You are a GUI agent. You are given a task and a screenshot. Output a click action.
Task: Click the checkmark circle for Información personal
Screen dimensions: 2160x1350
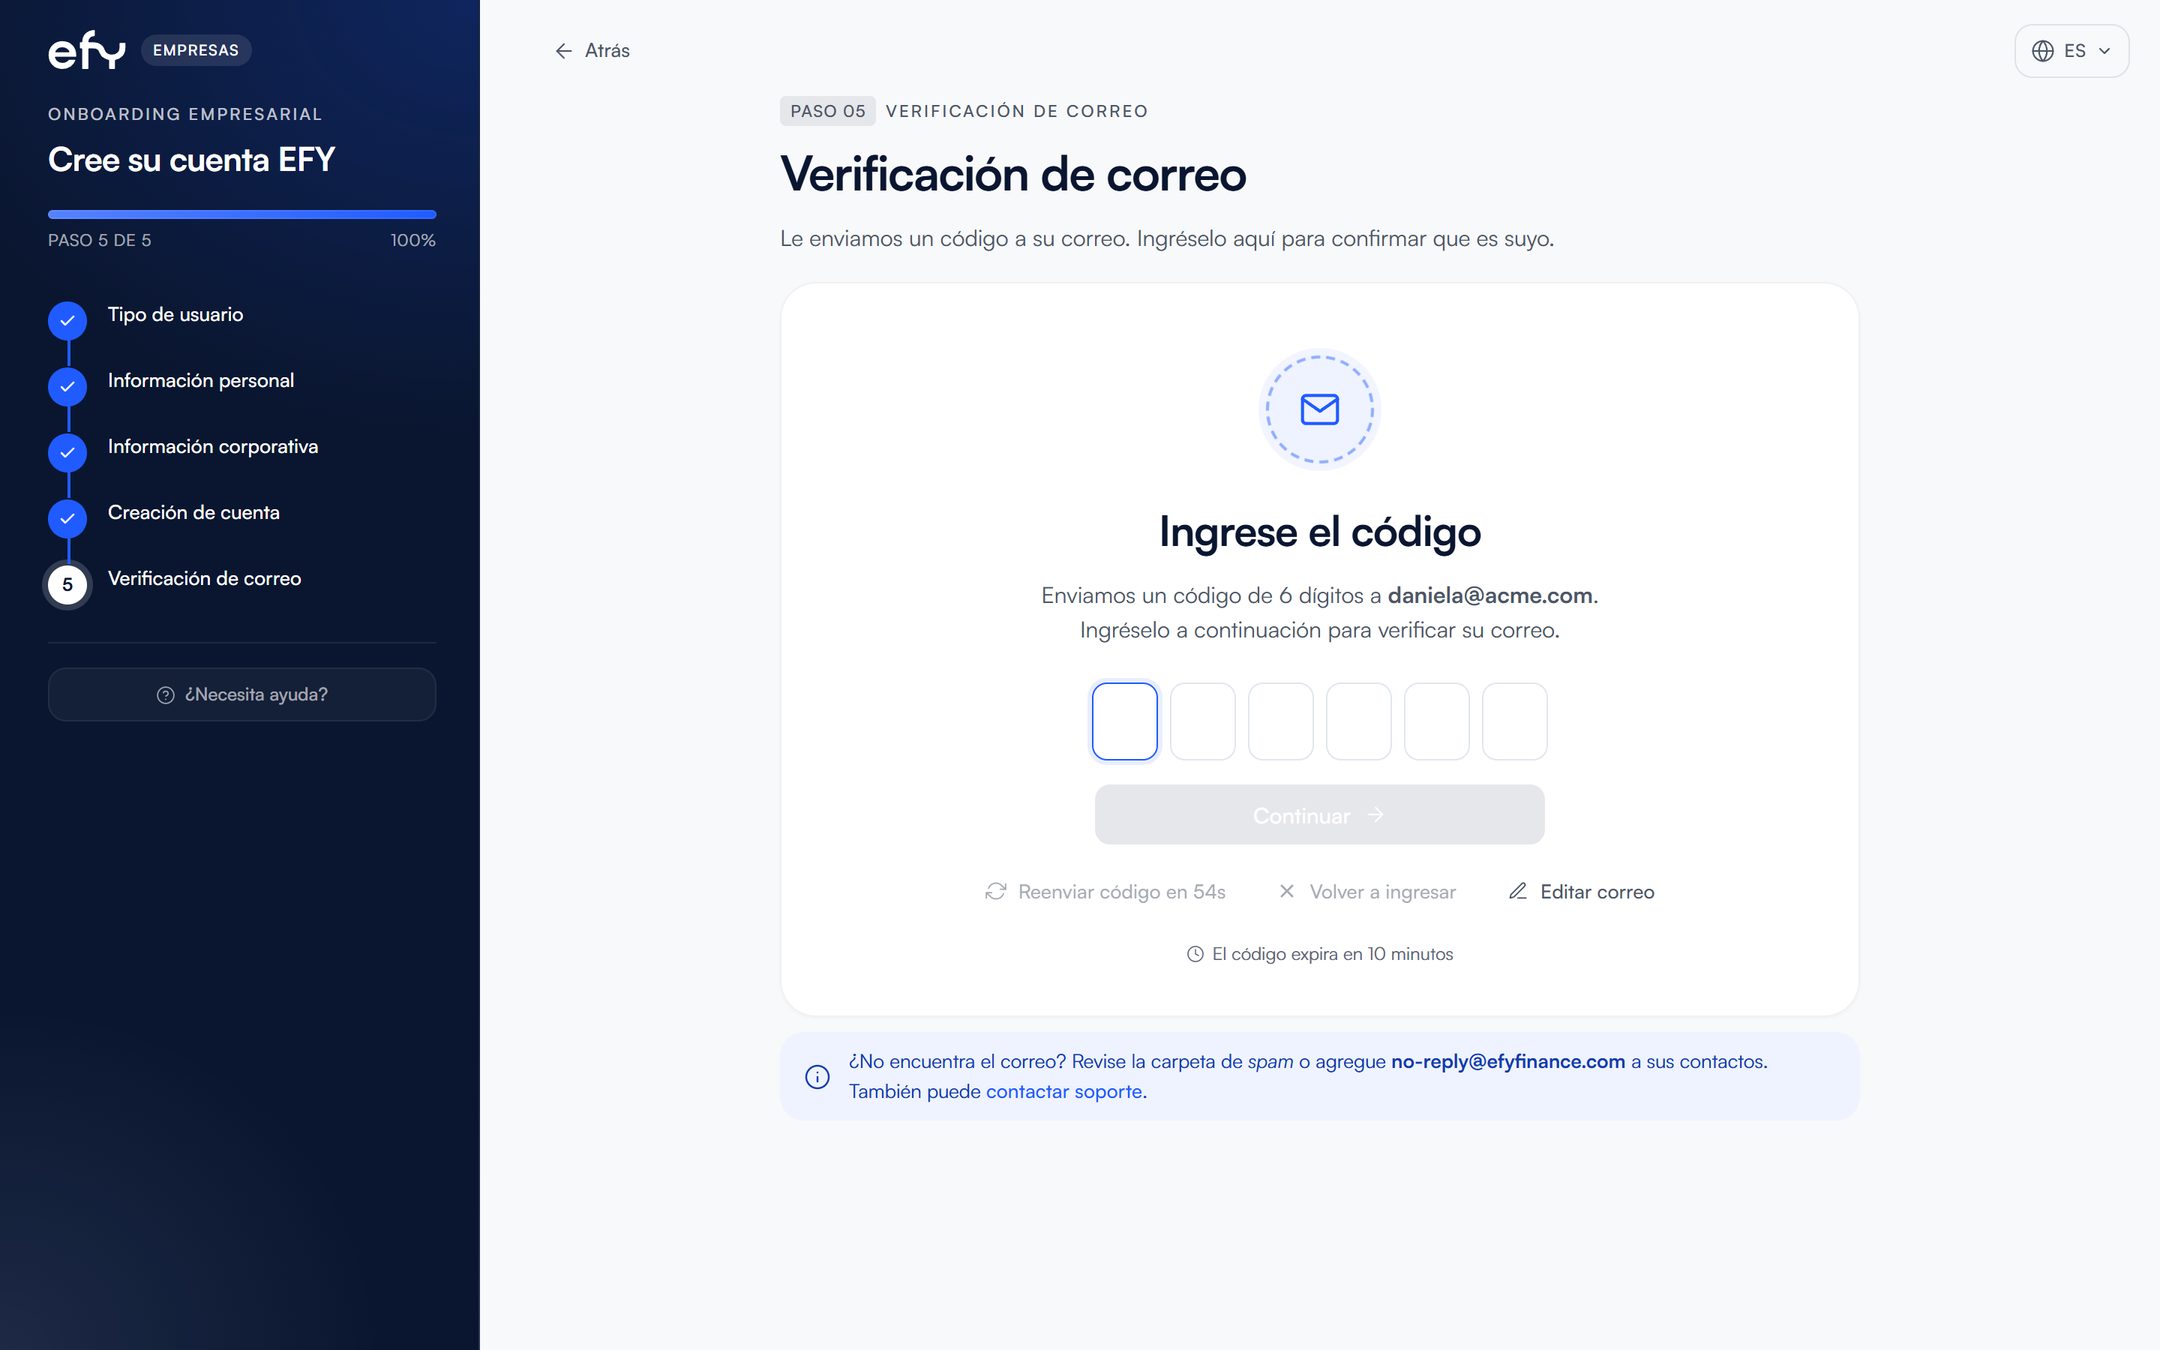(67, 387)
